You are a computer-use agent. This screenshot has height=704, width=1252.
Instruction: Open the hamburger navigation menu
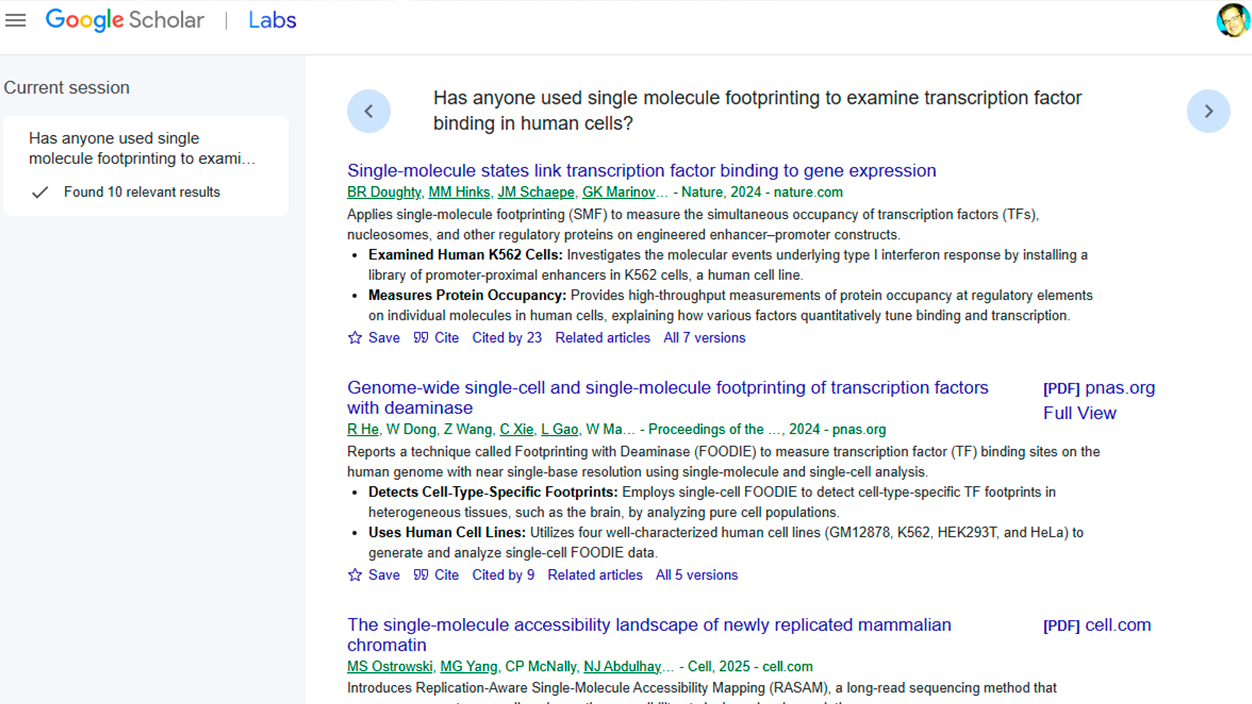pos(15,19)
